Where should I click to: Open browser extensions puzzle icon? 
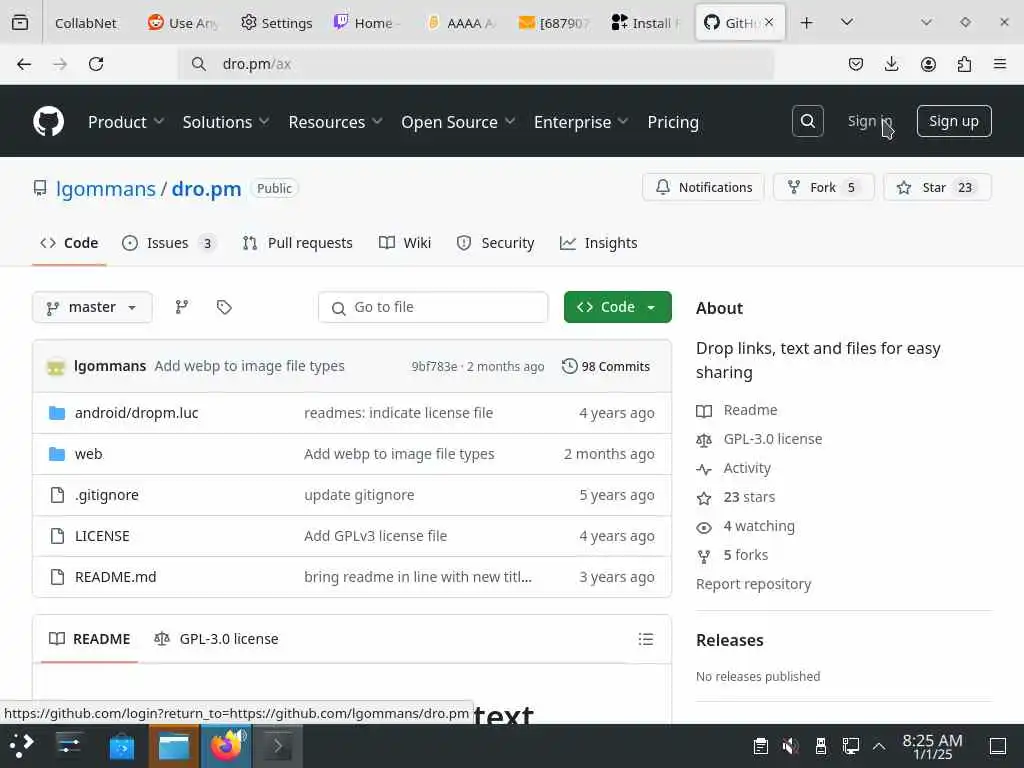click(x=964, y=64)
